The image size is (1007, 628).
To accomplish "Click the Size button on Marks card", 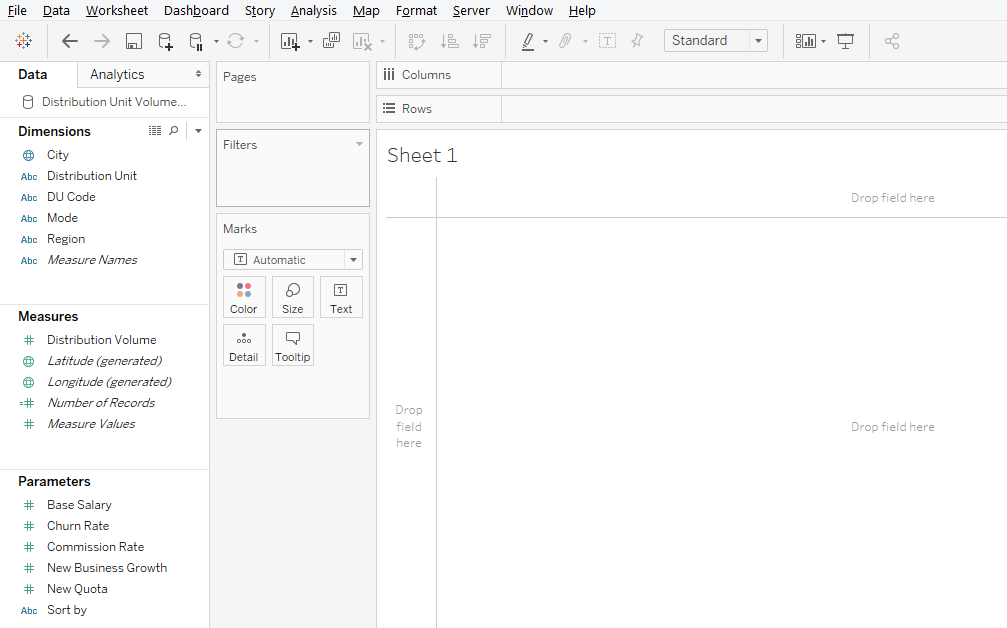I will (292, 296).
